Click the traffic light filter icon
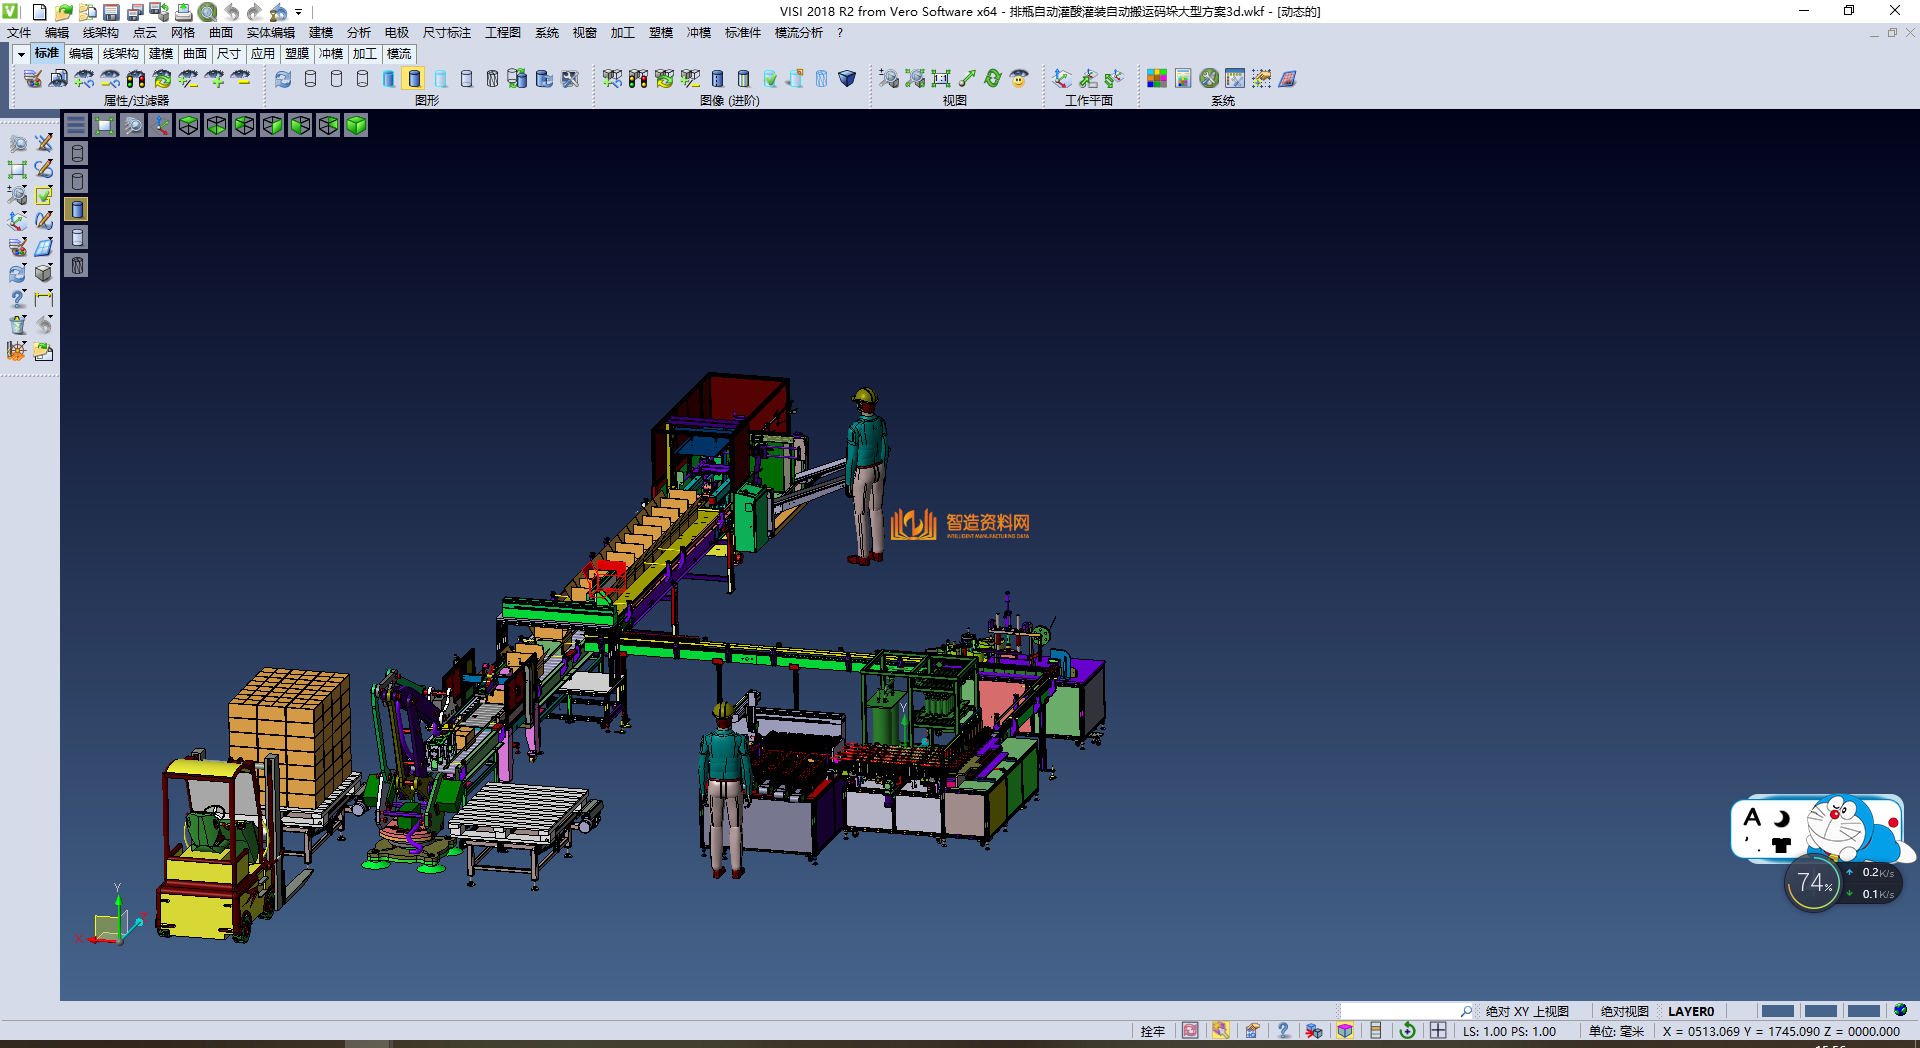The height and width of the screenshot is (1048, 1920). [136, 79]
